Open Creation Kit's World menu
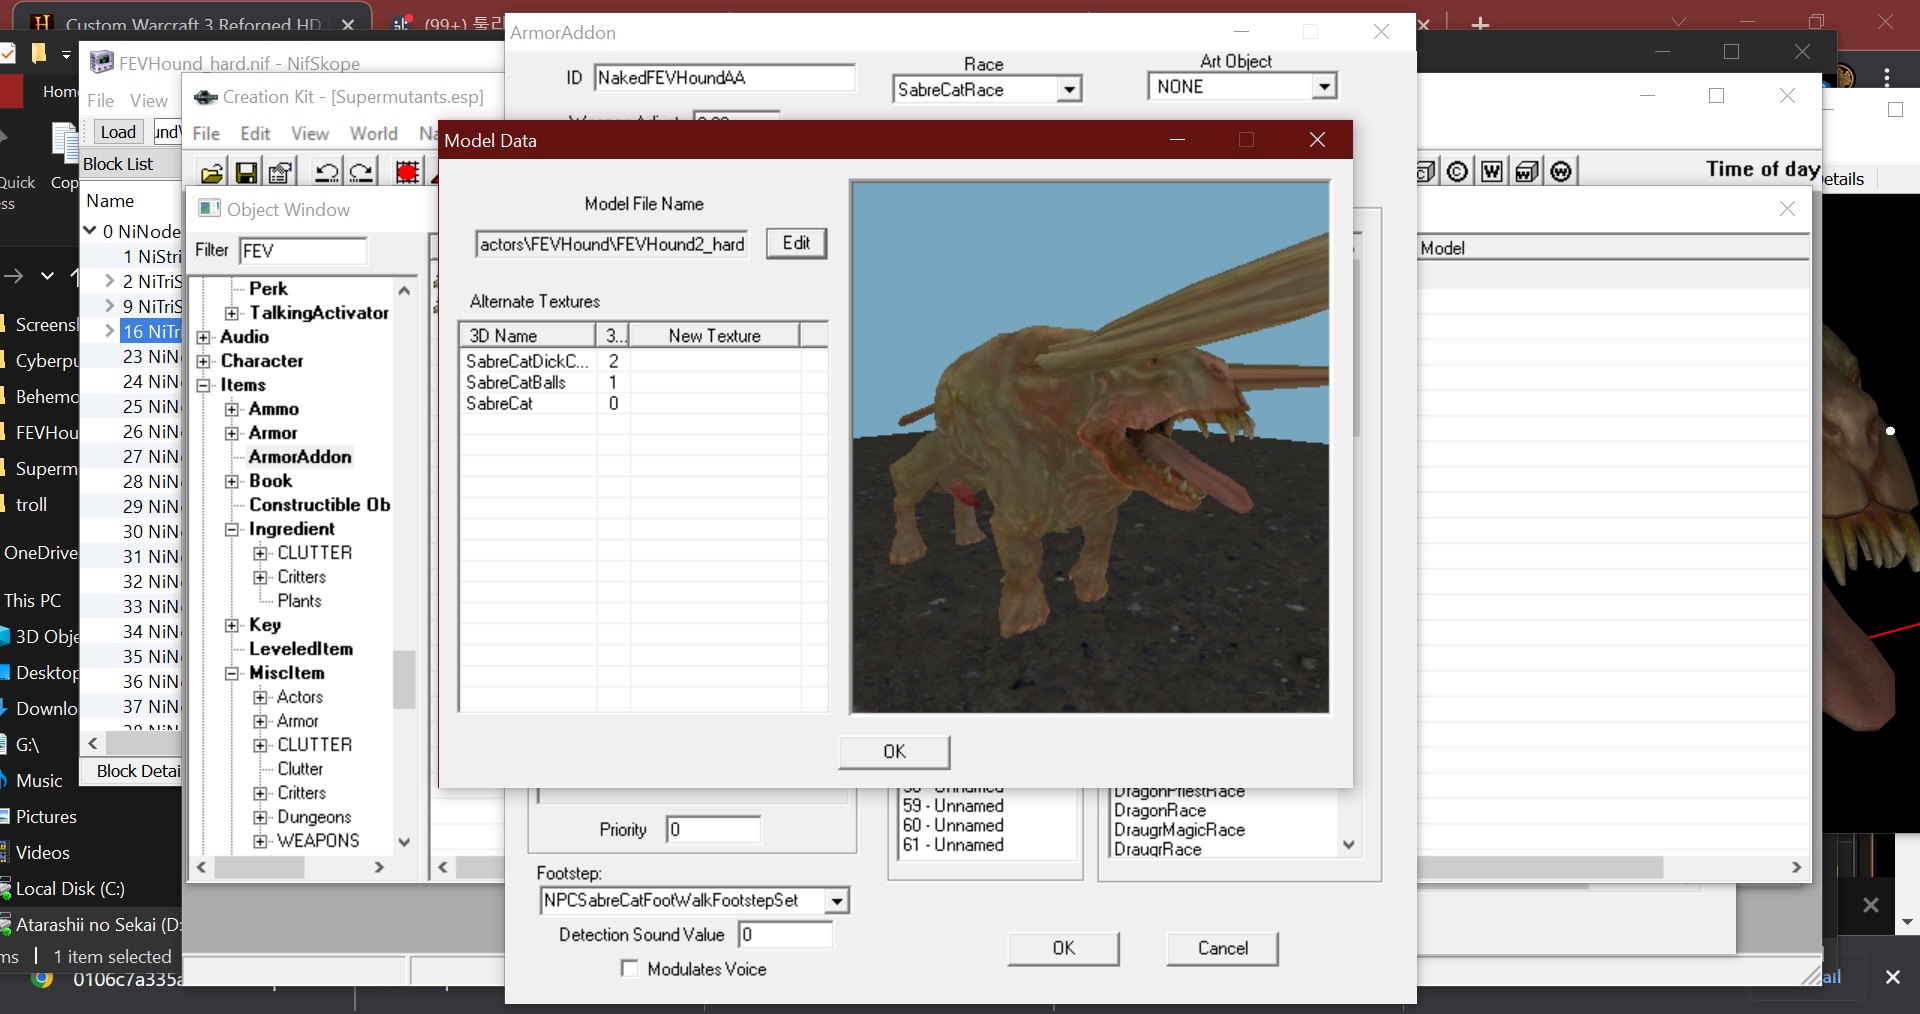 [x=374, y=133]
